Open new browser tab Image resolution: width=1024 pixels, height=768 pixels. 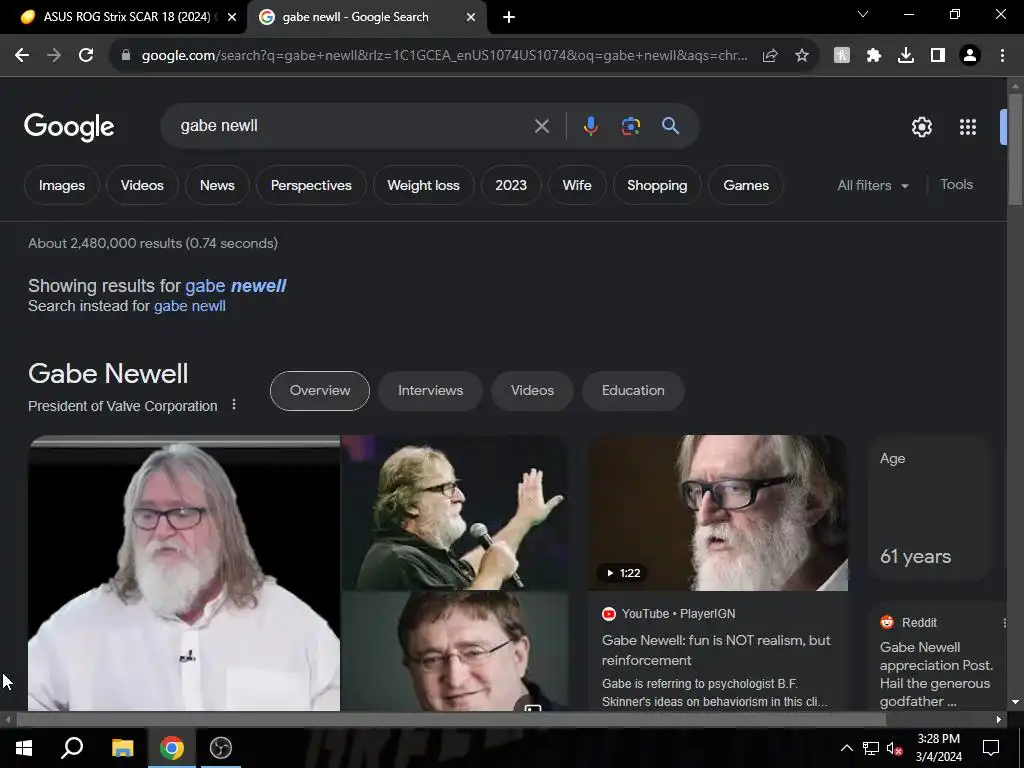509,17
